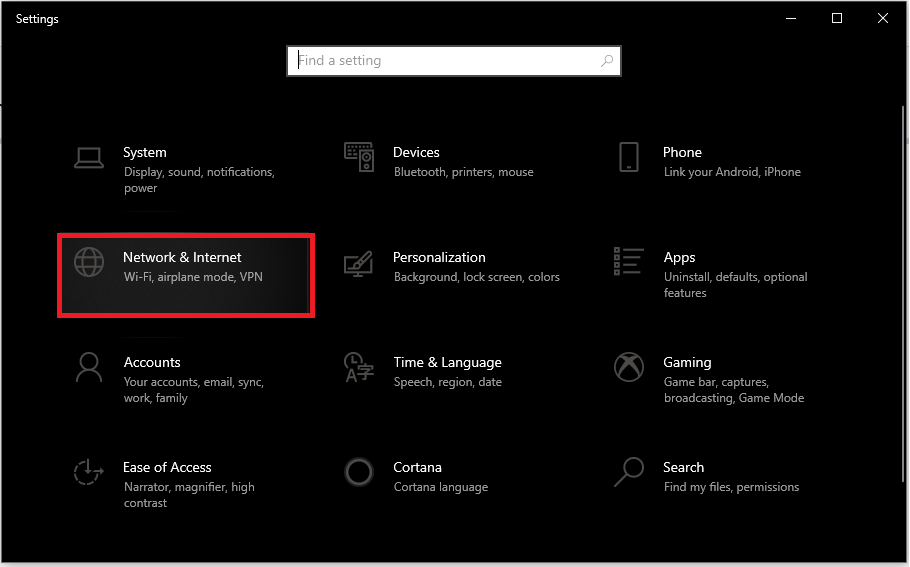
Task: Go to the Devices title
Action: click(x=416, y=152)
